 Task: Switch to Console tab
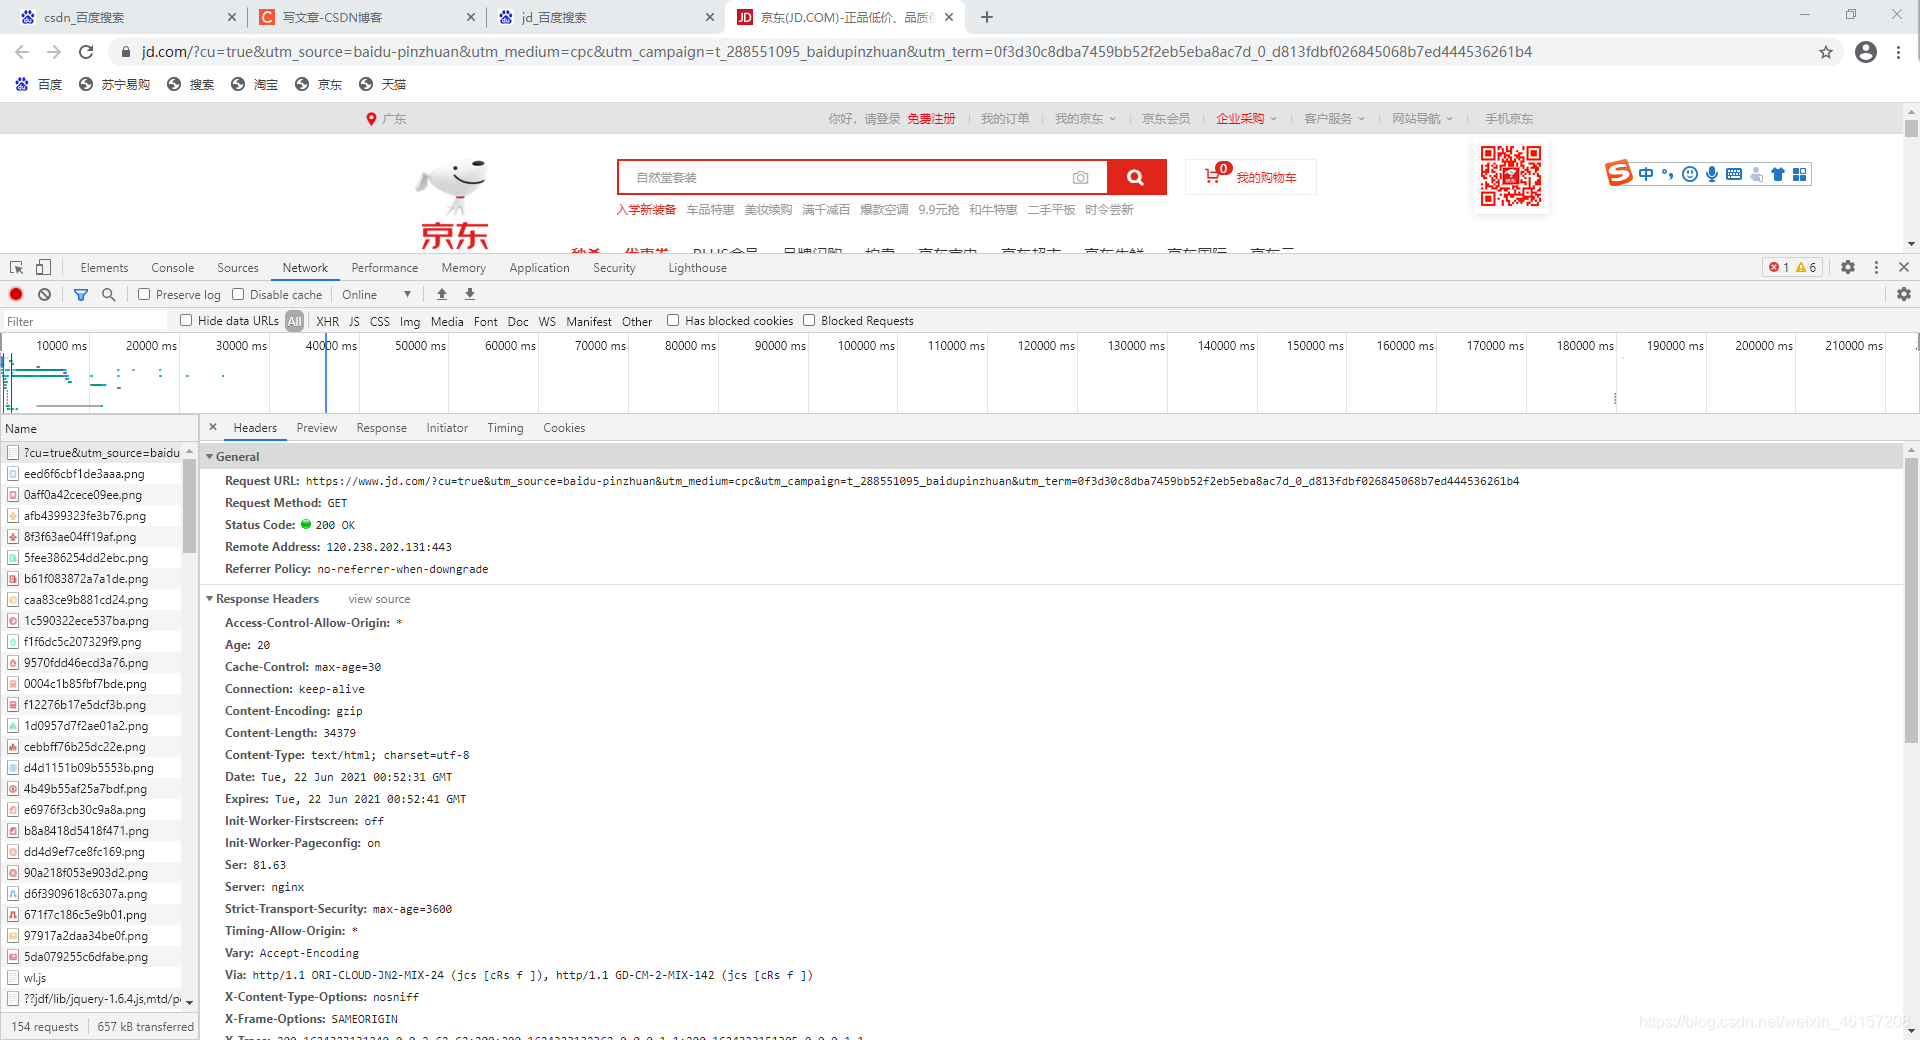[172, 267]
